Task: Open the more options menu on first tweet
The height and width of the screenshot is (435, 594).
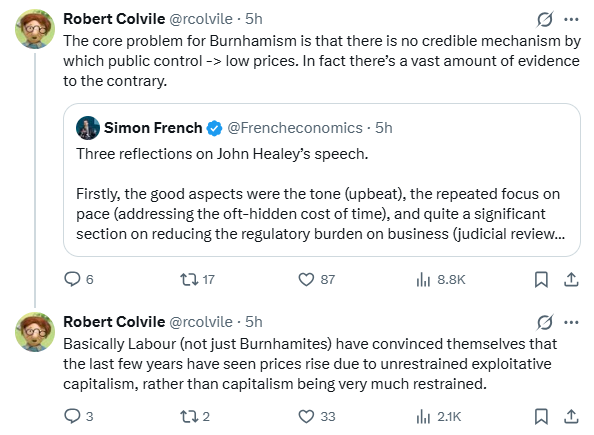Action: click(571, 19)
